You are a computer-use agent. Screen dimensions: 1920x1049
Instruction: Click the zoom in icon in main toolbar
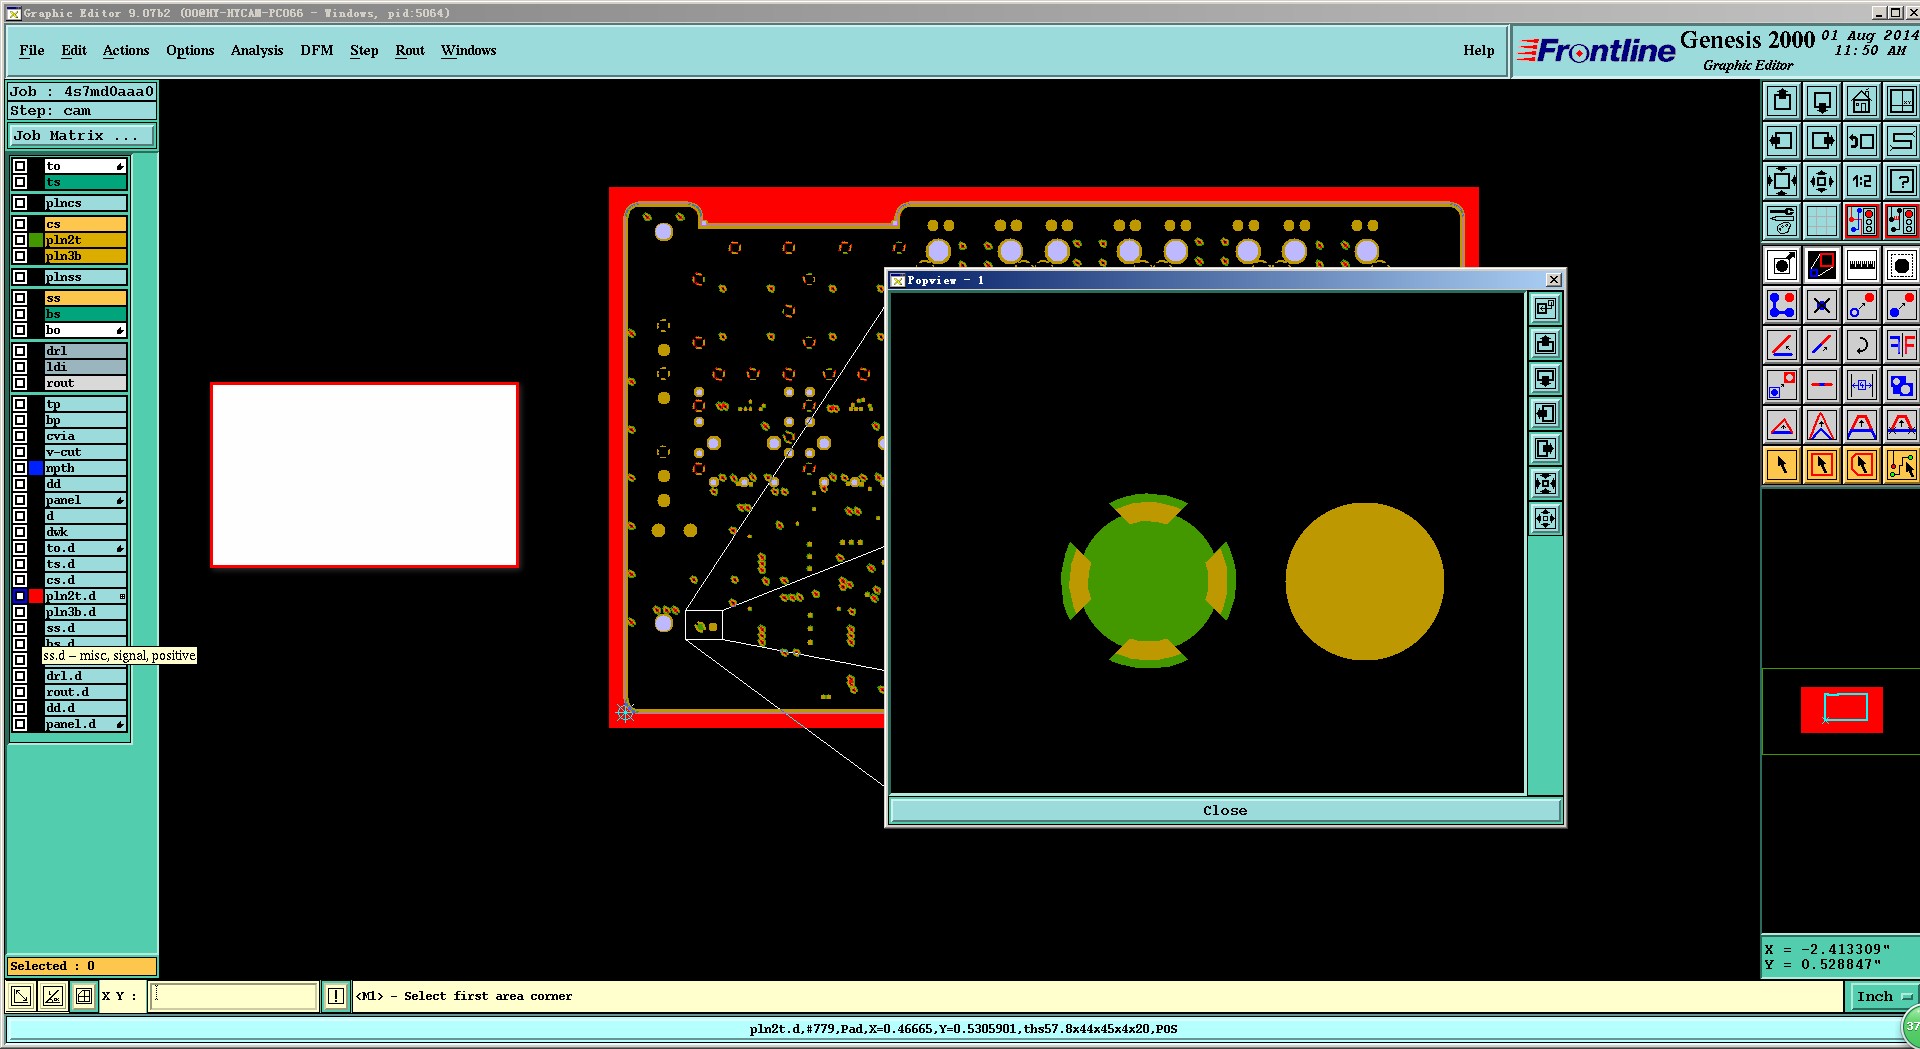(x=1782, y=181)
